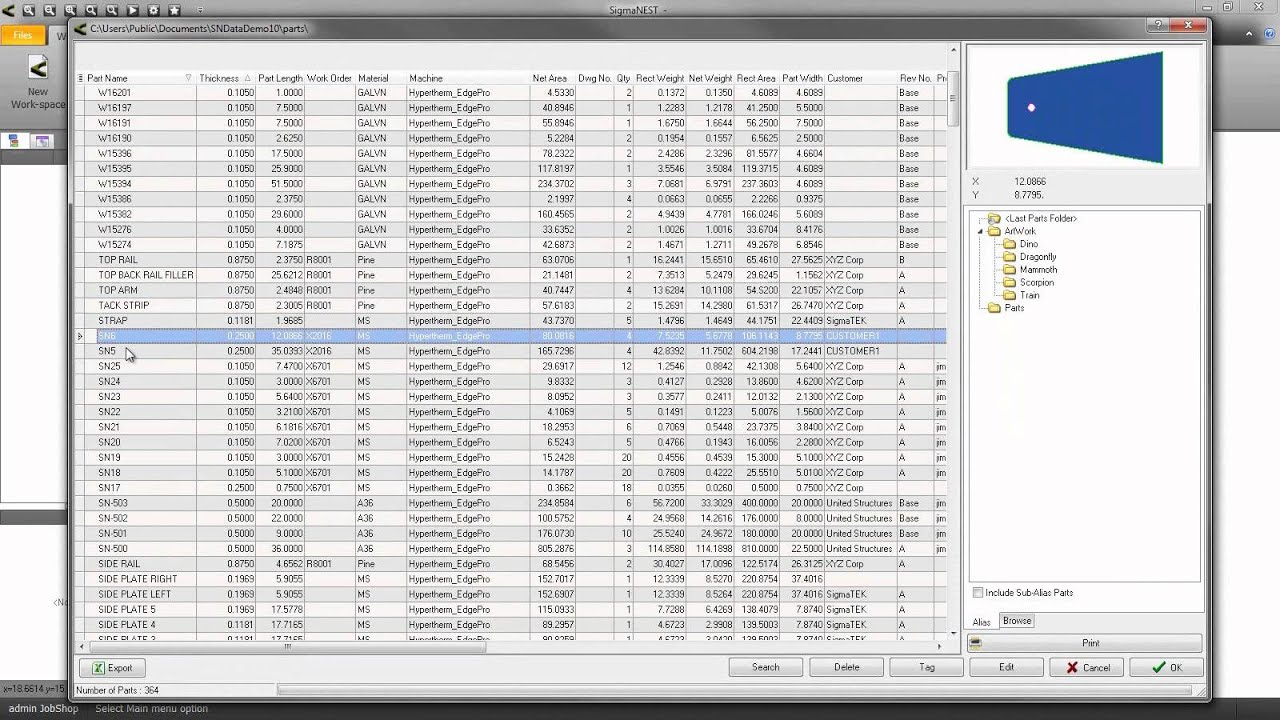Click Cancel to dismiss the parts dialog

(1087, 667)
